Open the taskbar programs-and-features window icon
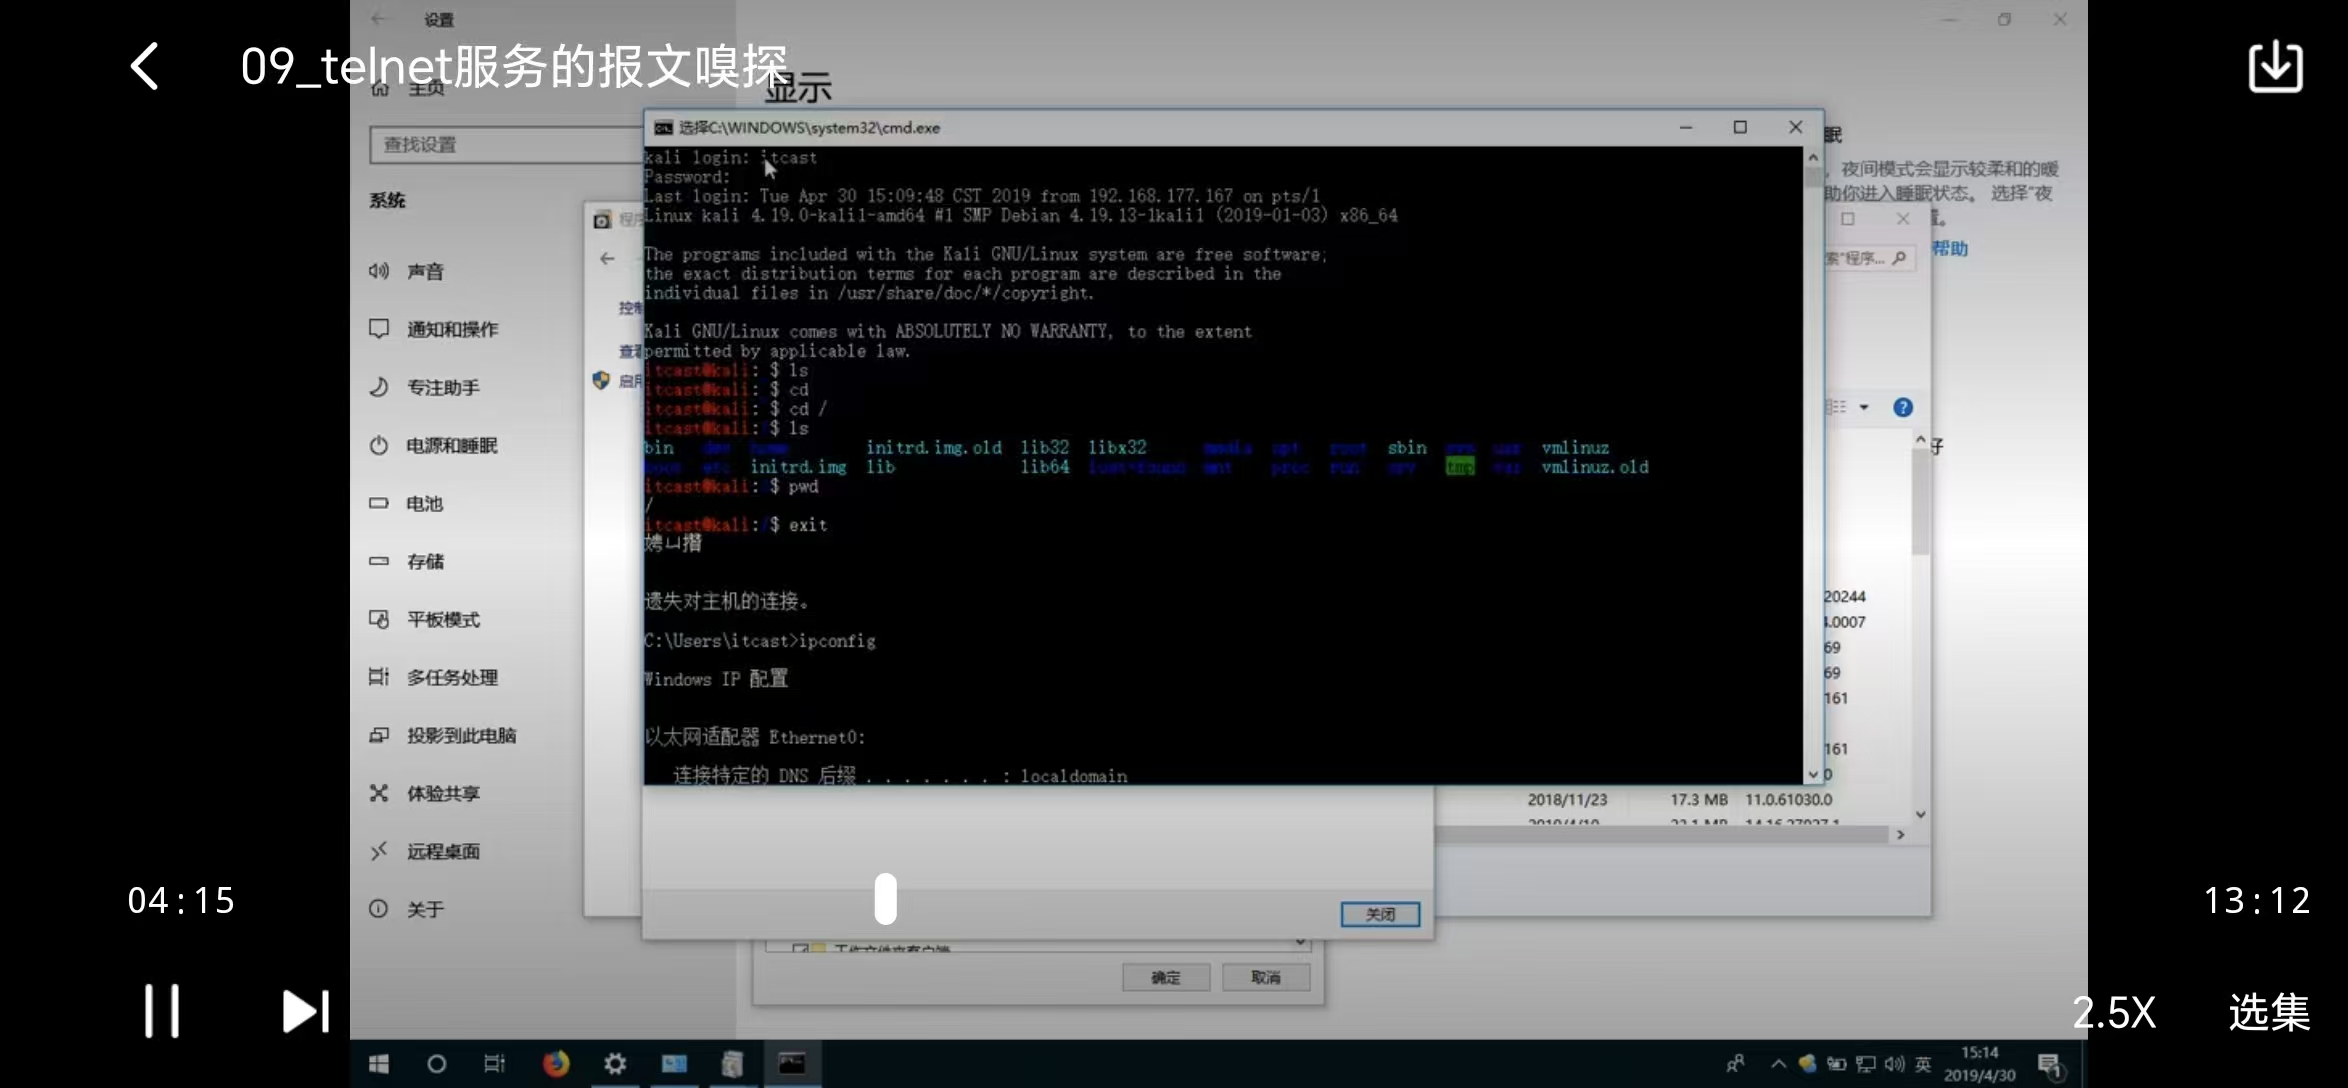This screenshot has width=2348, height=1088. click(x=732, y=1064)
